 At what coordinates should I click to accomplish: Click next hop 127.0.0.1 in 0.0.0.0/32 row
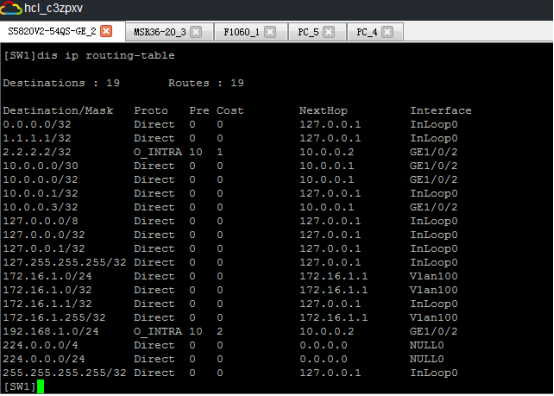330,124
